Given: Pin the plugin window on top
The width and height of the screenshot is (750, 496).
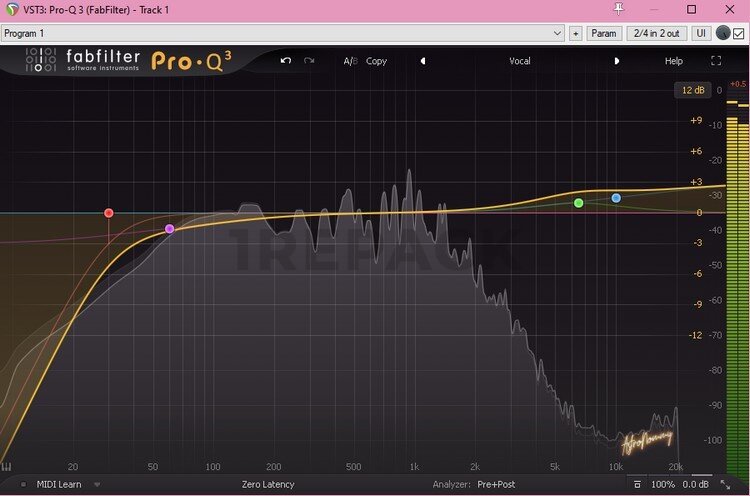Looking at the screenshot, I should pyautogui.click(x=619, y=9).
